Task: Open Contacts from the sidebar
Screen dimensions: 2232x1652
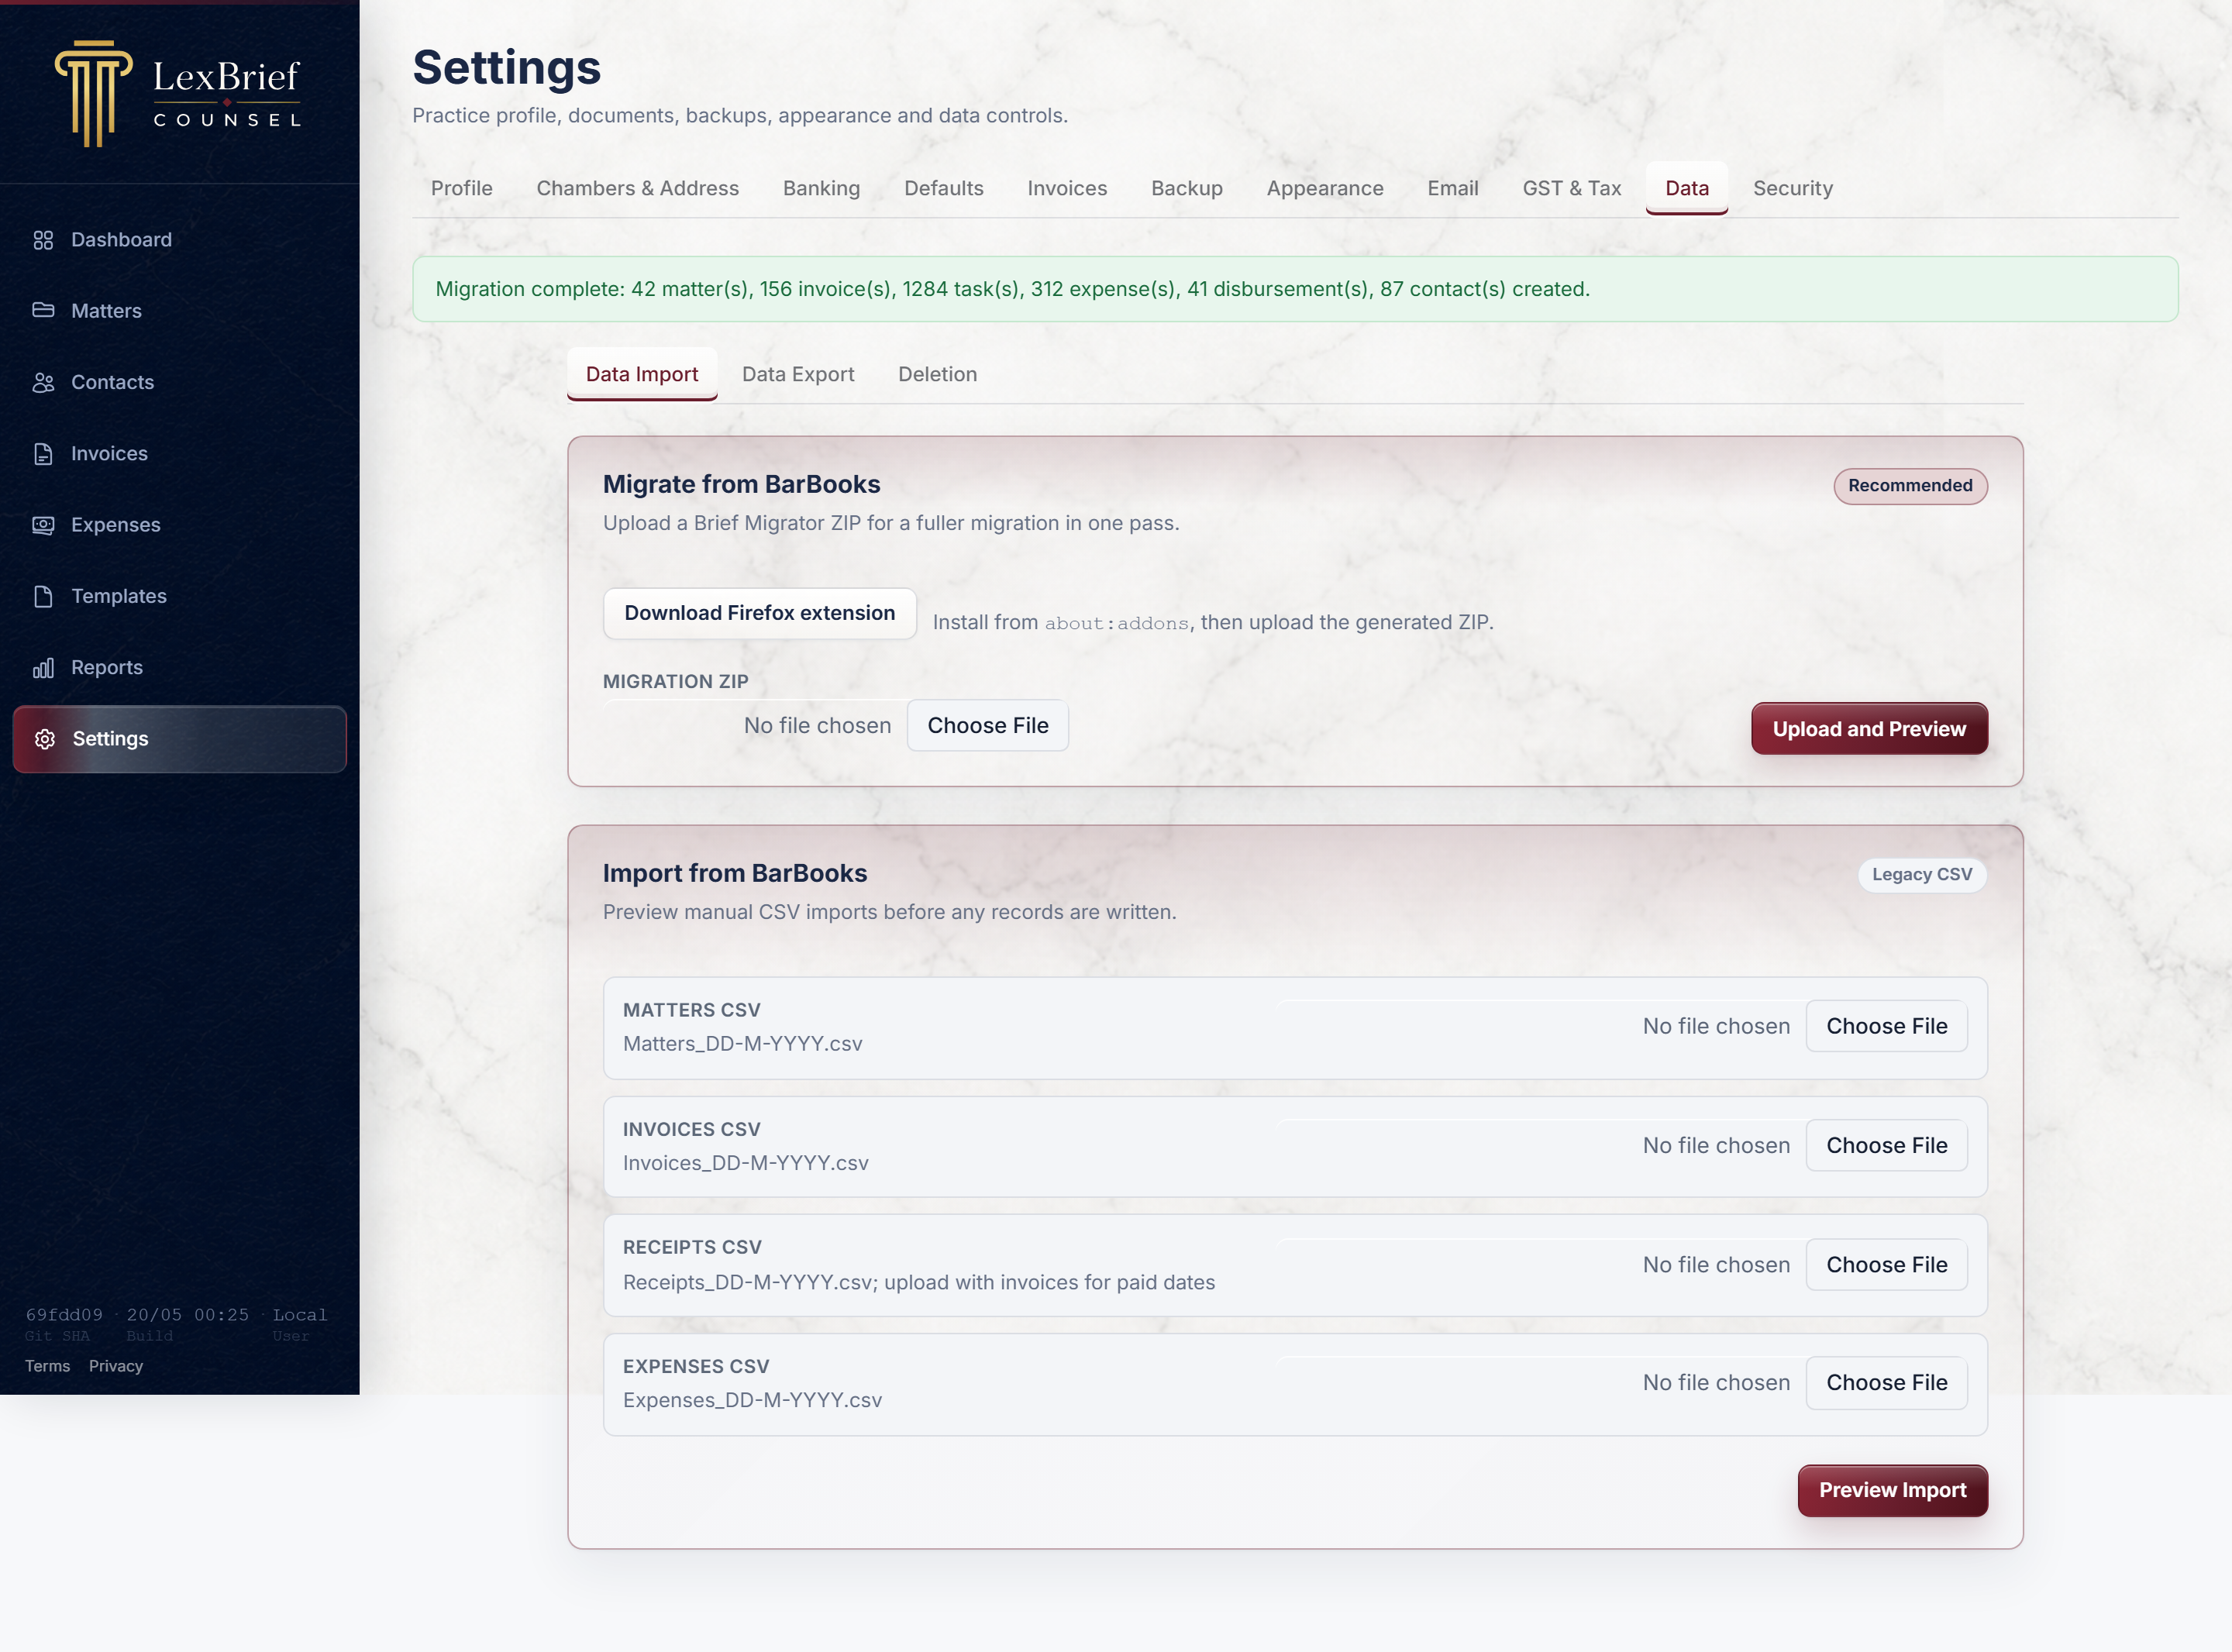Action: 180,382
